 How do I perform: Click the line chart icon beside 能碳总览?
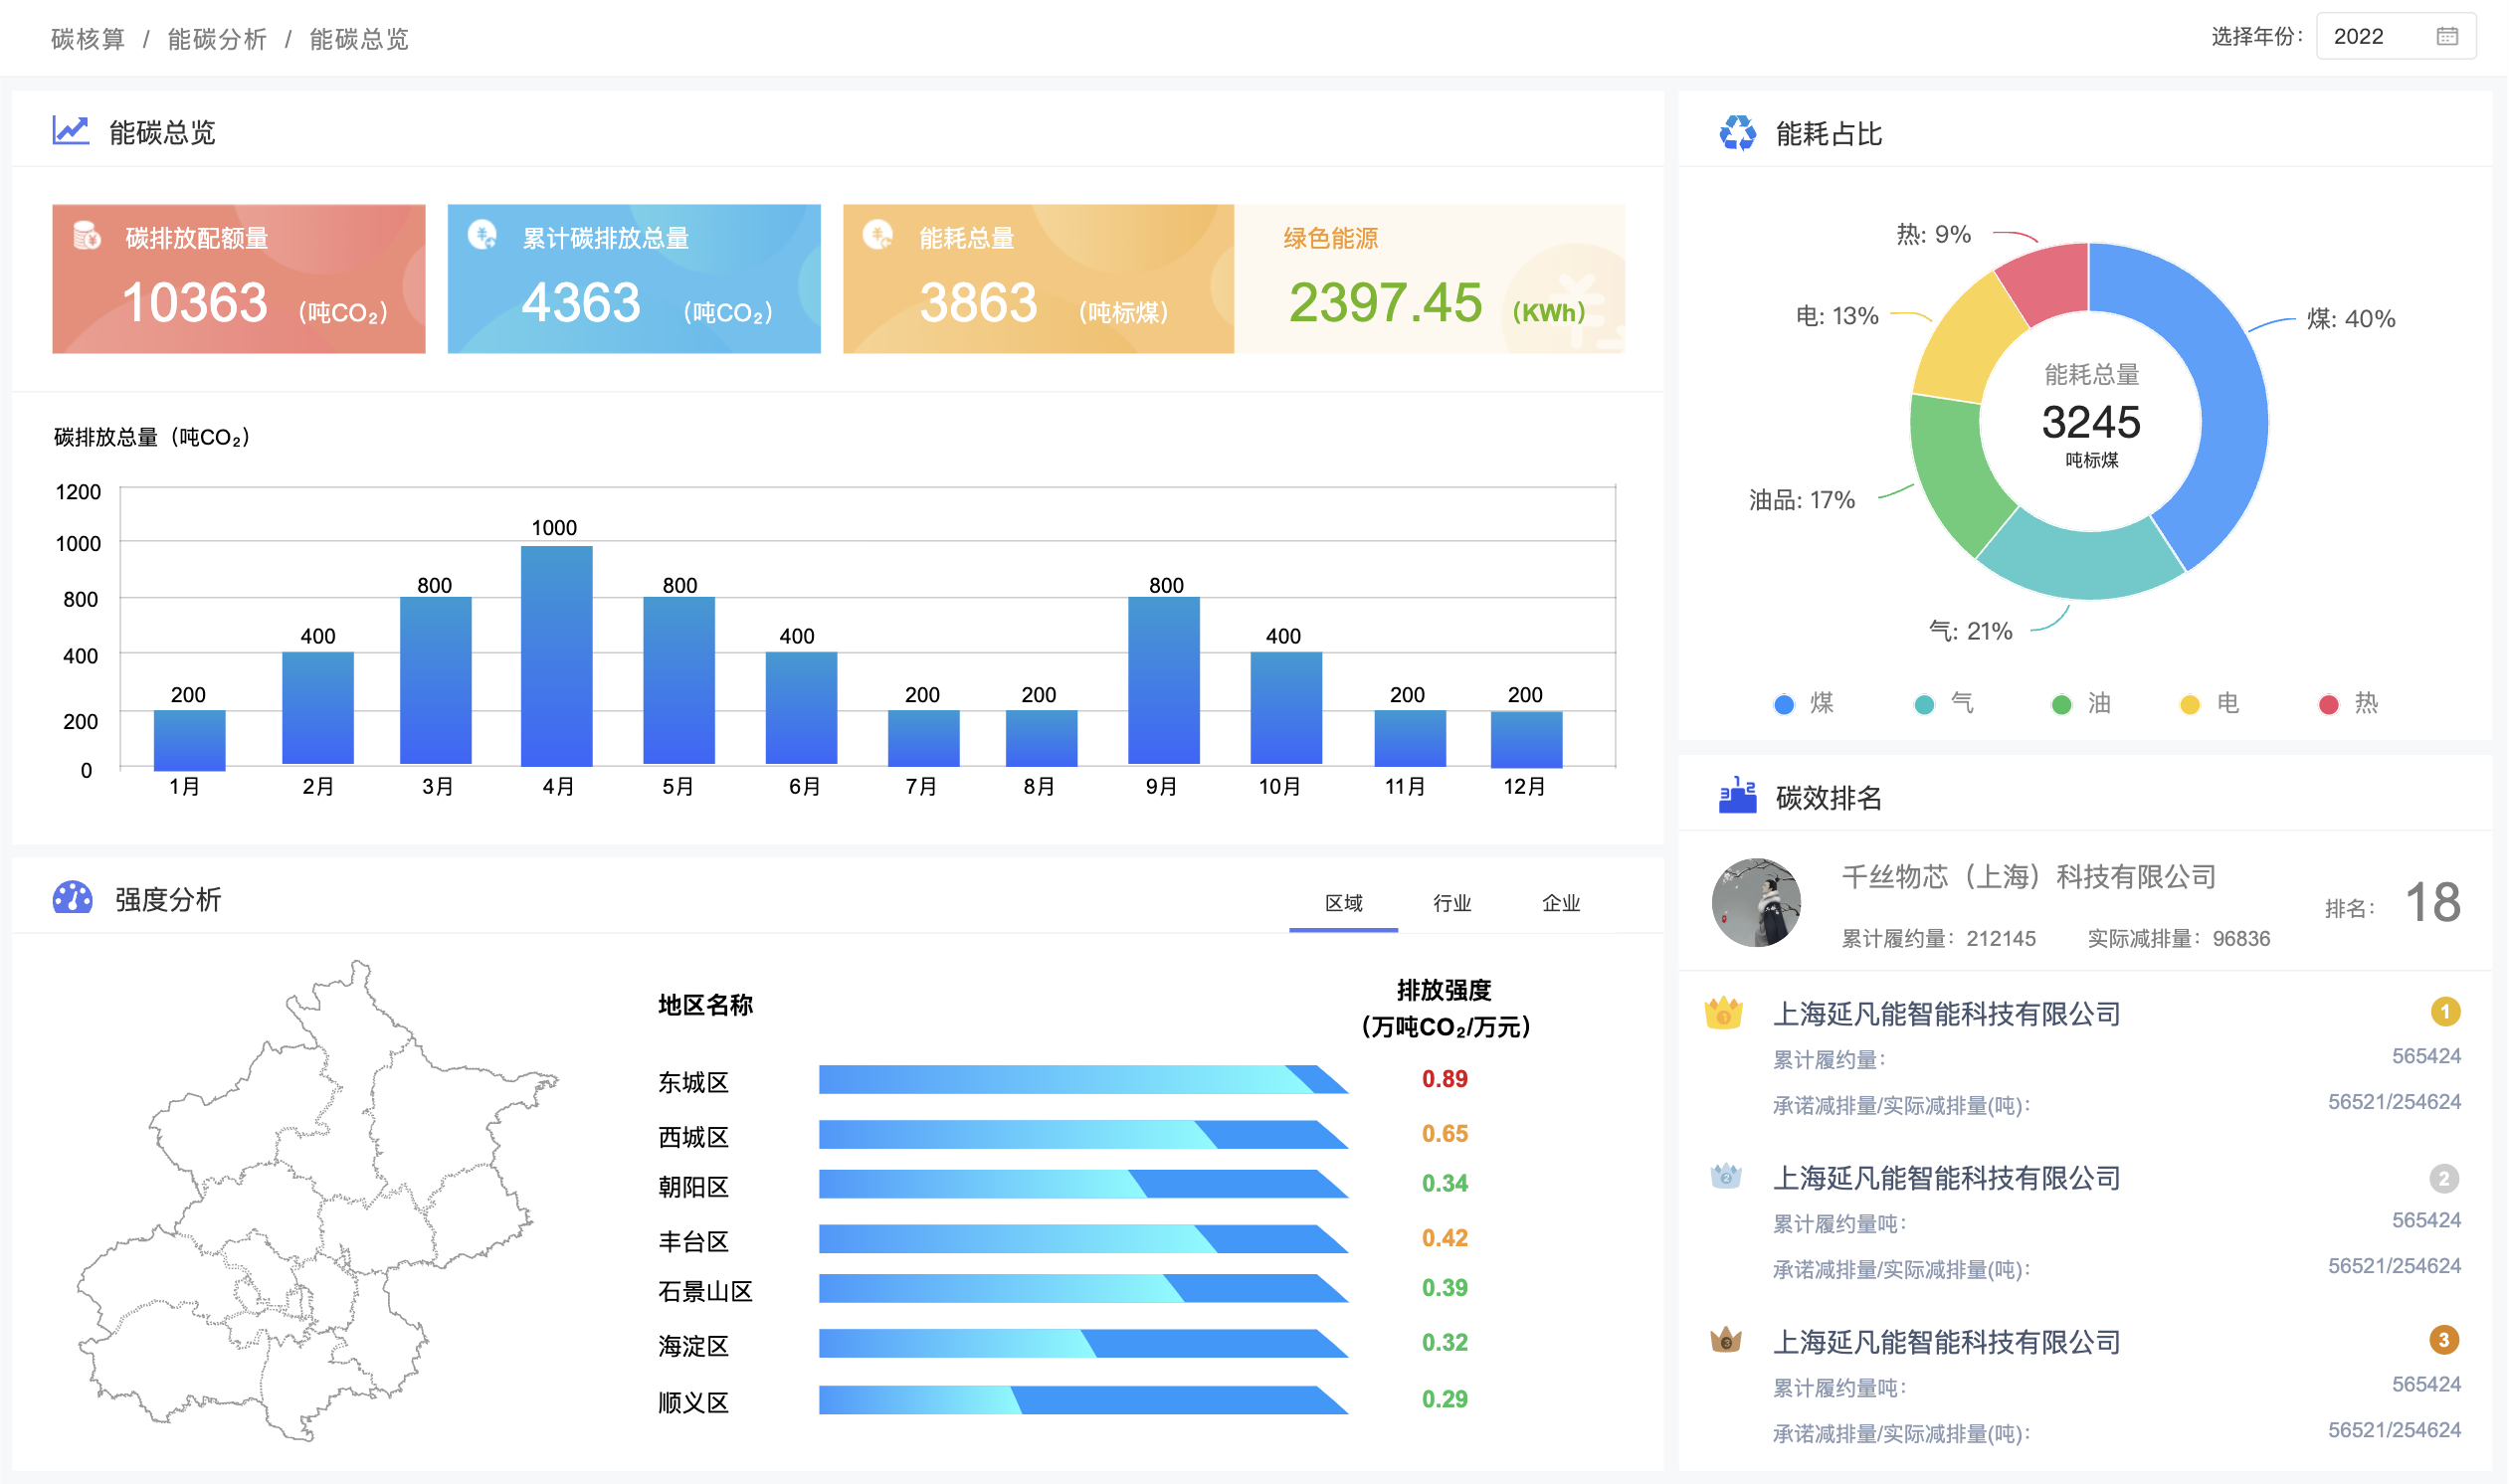tap(70, 131)
